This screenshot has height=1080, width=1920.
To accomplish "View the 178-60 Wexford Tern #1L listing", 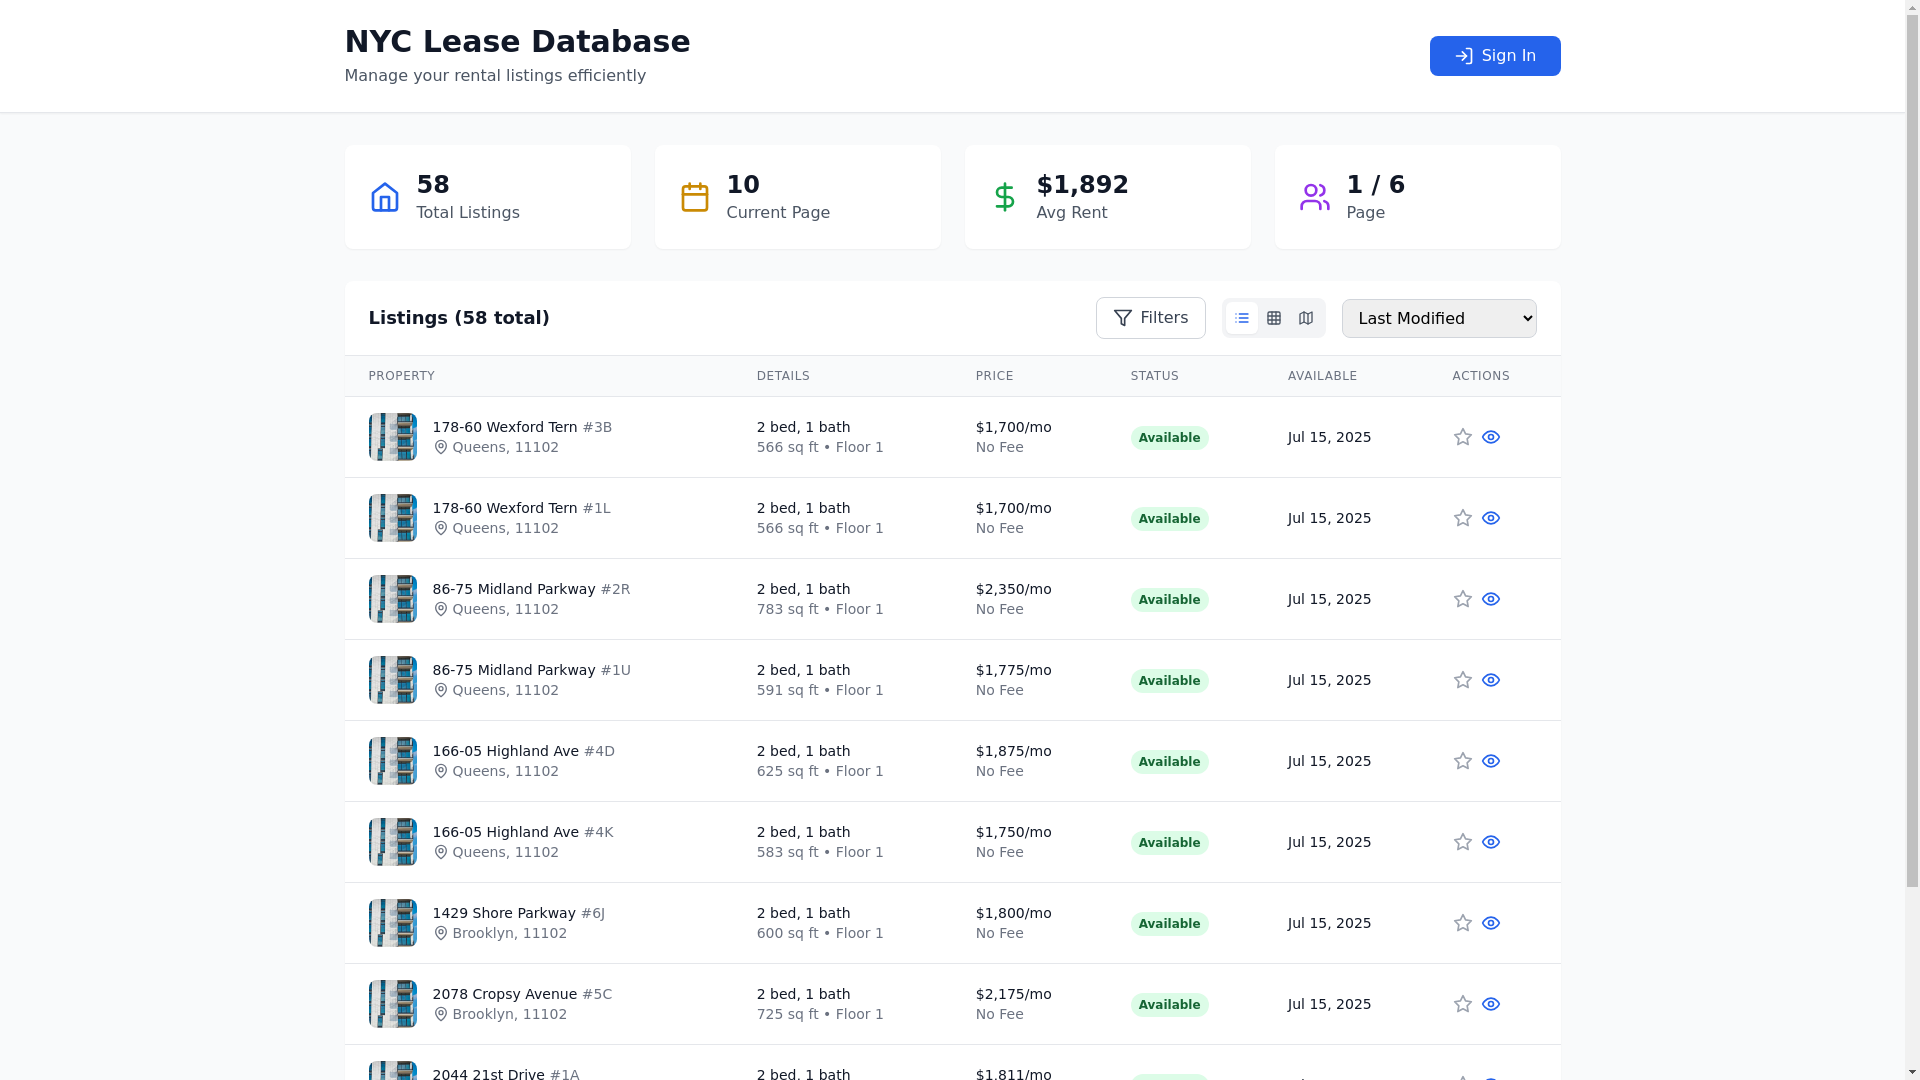I will click(1491, 518).
